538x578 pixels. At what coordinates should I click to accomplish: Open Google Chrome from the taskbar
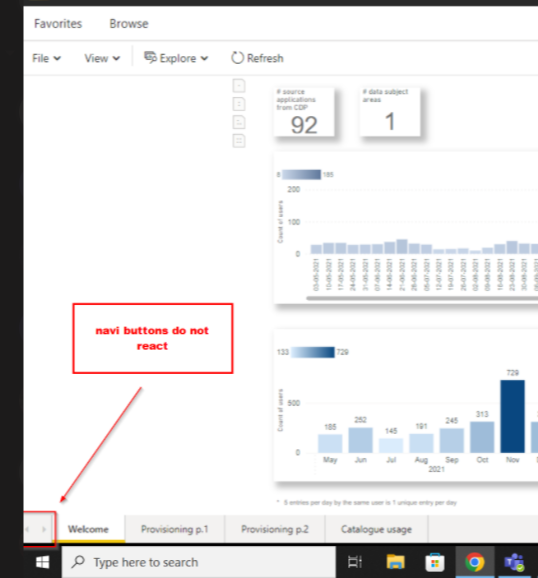pyautogui.click(x=475, y=562)
